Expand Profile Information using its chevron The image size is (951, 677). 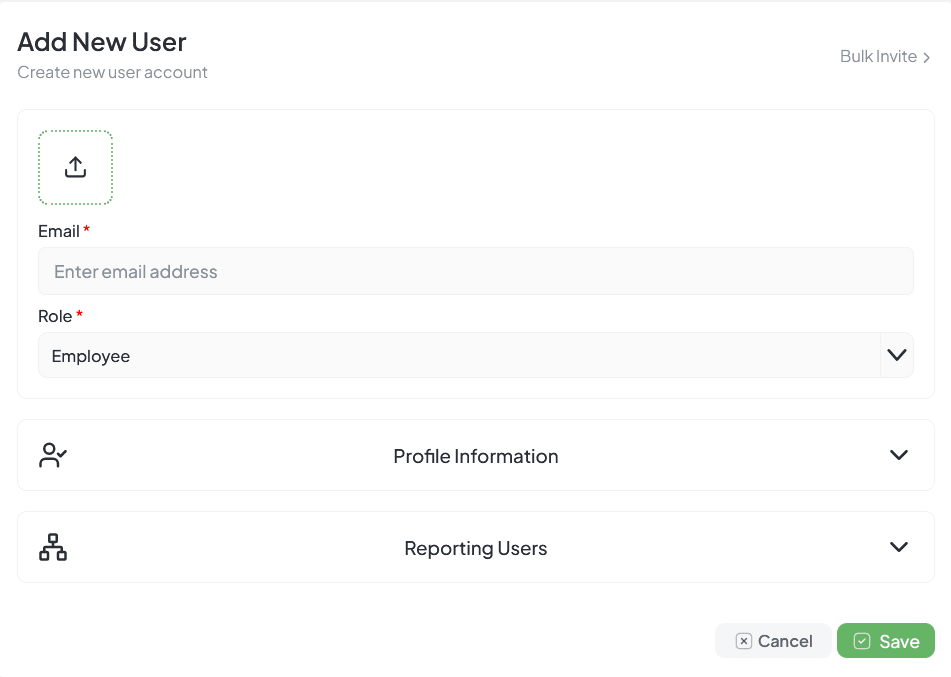click(898, 455)
